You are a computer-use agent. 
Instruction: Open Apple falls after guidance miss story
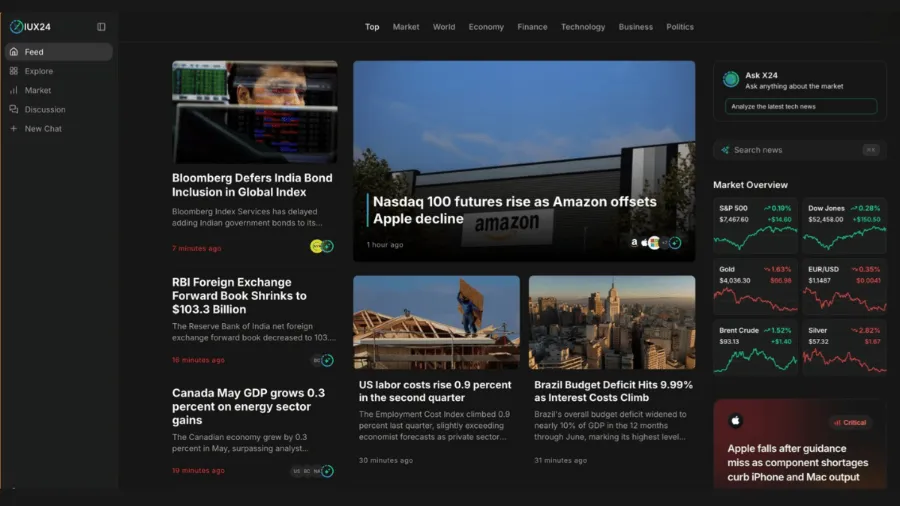pyautogui.click(x=798, y=462)
